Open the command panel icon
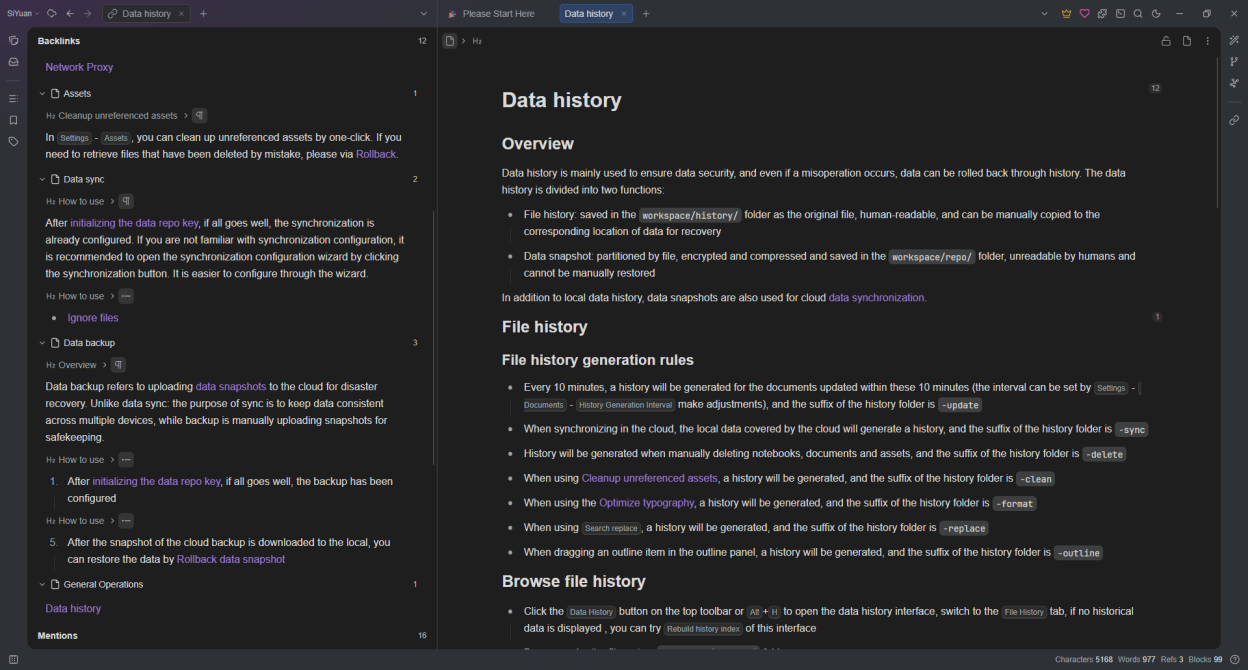The height and width of the screenshot is (670, 1248). point(1120,14)
